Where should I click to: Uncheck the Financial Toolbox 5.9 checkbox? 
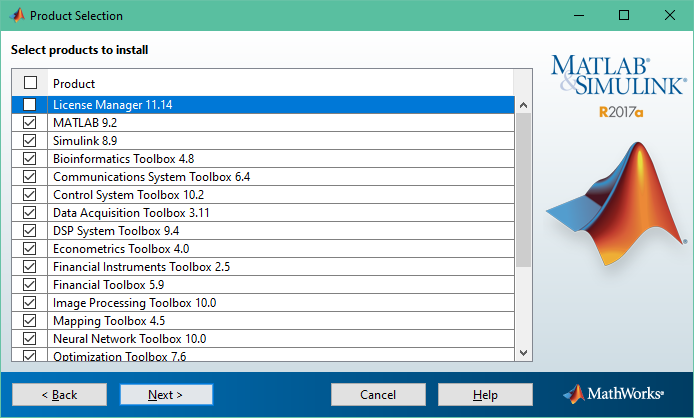(30, 285)
